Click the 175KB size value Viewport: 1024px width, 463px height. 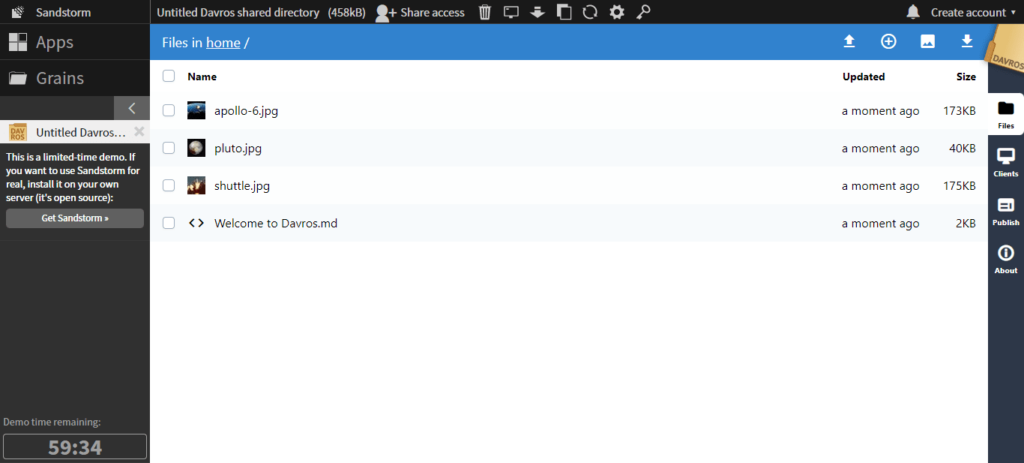(959, 186)
